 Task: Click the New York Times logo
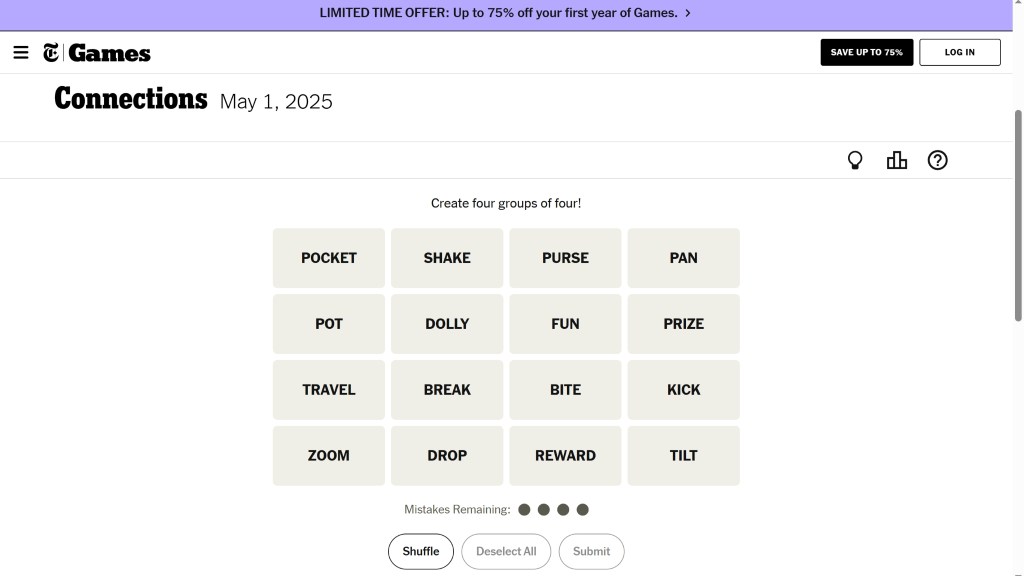[x=51, y=53]
